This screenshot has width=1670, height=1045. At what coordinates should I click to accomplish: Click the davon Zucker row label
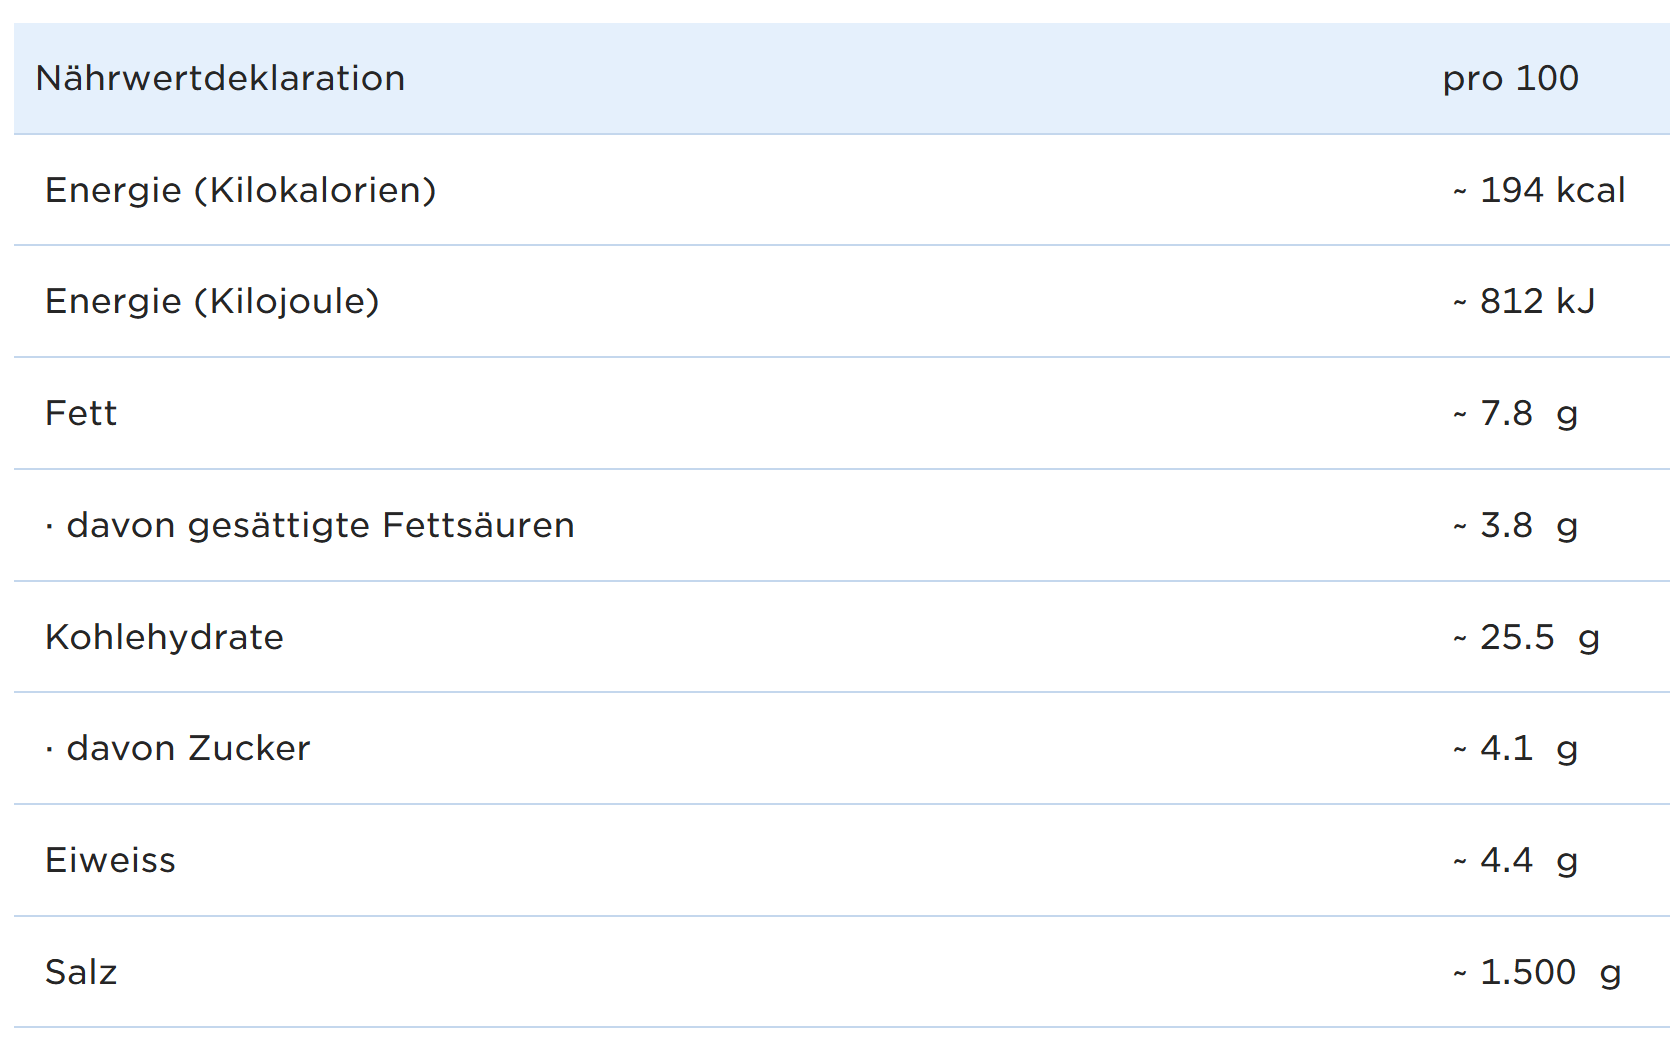click(188, 748)
